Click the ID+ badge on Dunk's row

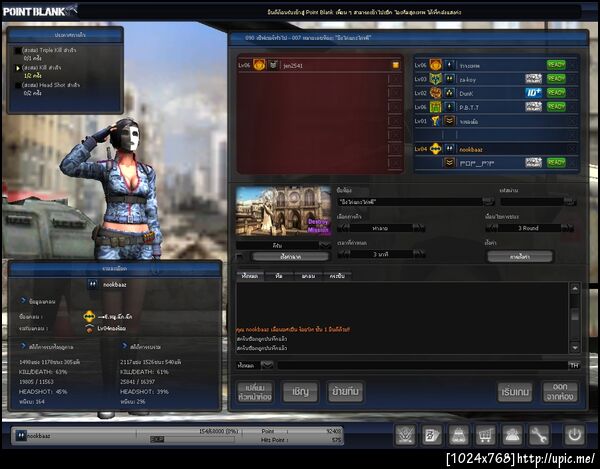533,93
